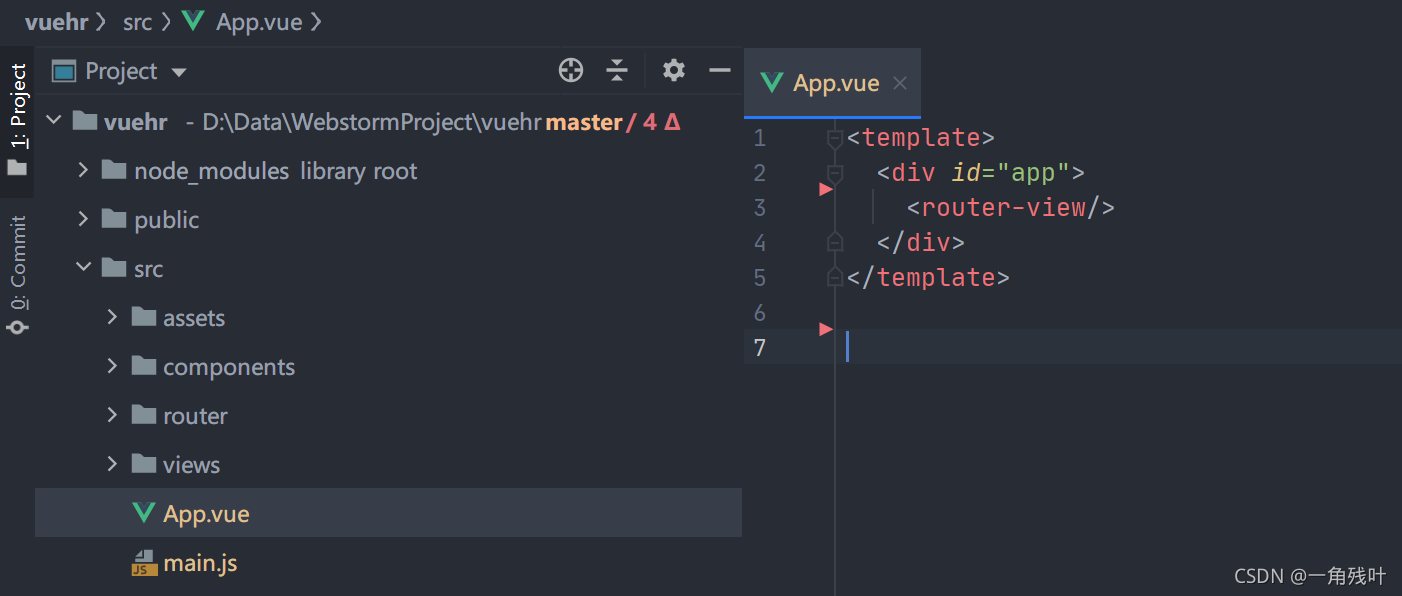
Task: Switch to the App.vue editor tab
Action: [x=833, y=83]
